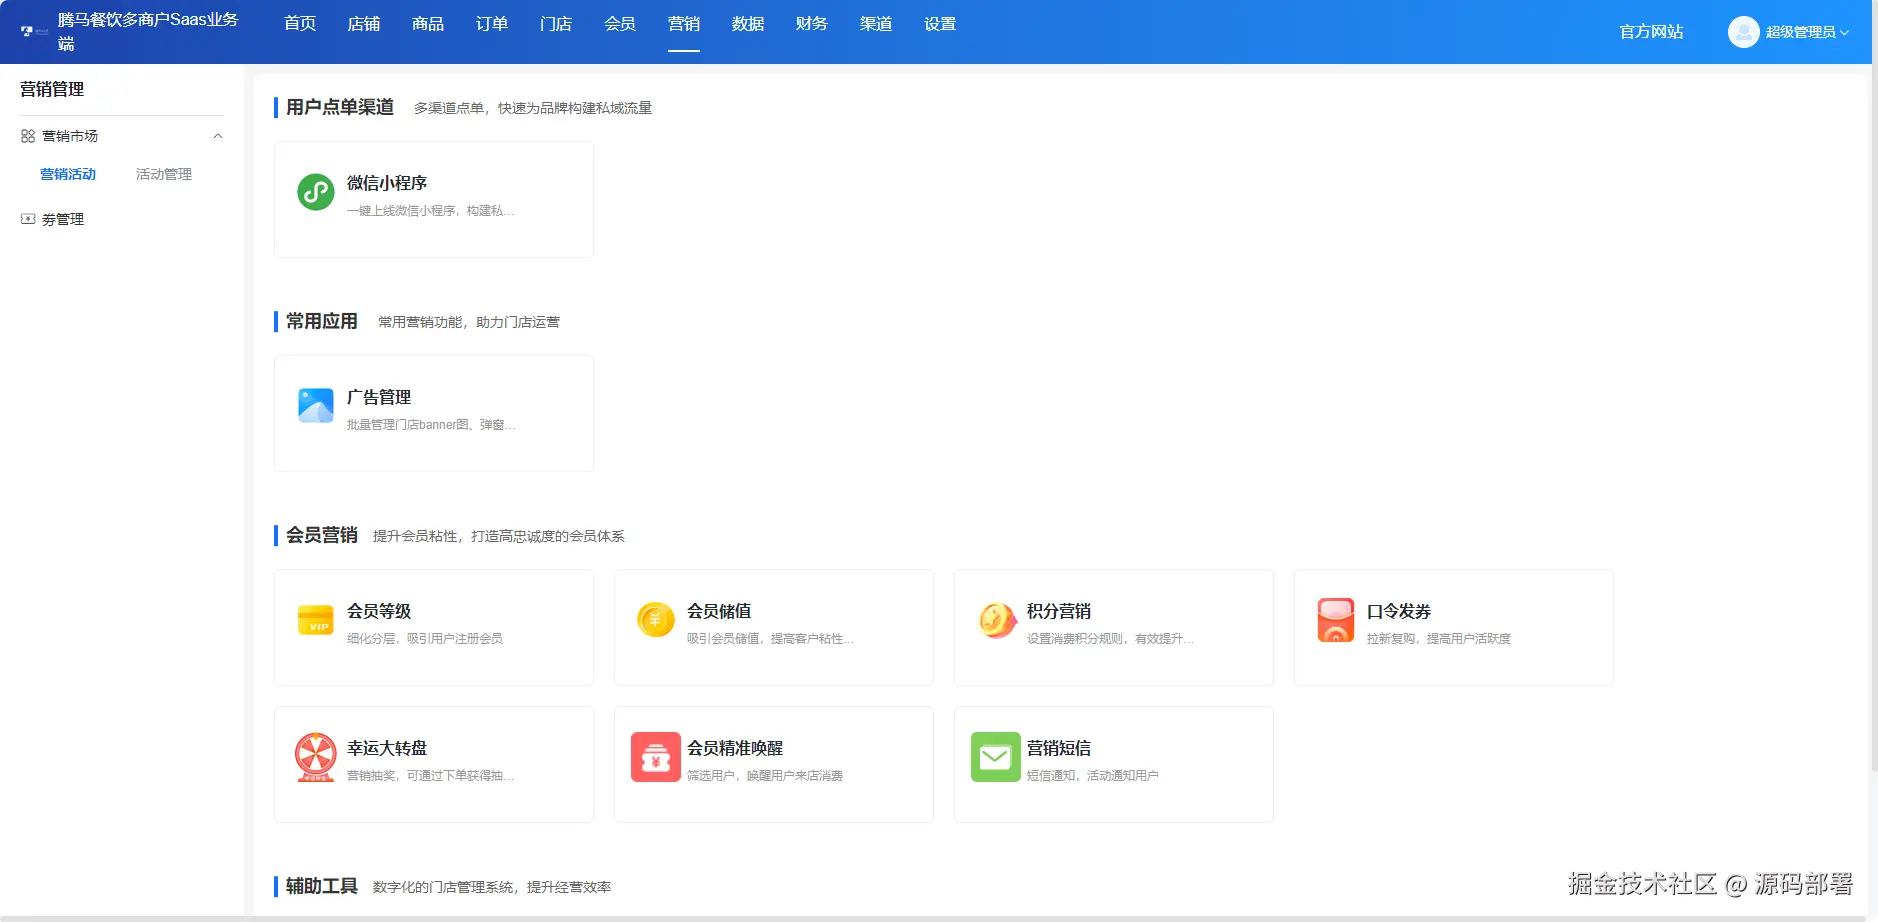Open the 广告管理 card title
Viewport: 1878px width, 922px height.
point(379,397)
